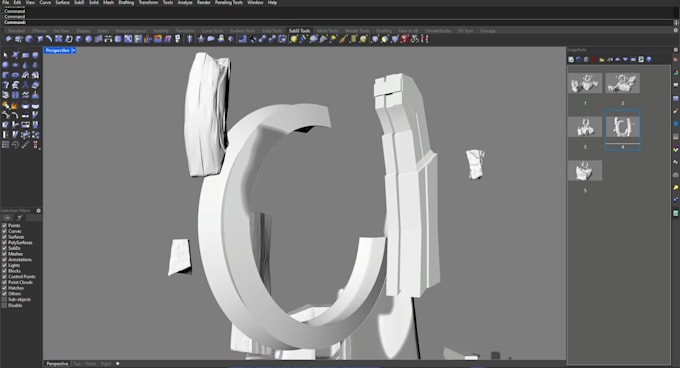Image resolution: width=680 pixels, height=368 pixels.
Task: Enable the Disable filter checkbox
Action: tap(4, 305)
